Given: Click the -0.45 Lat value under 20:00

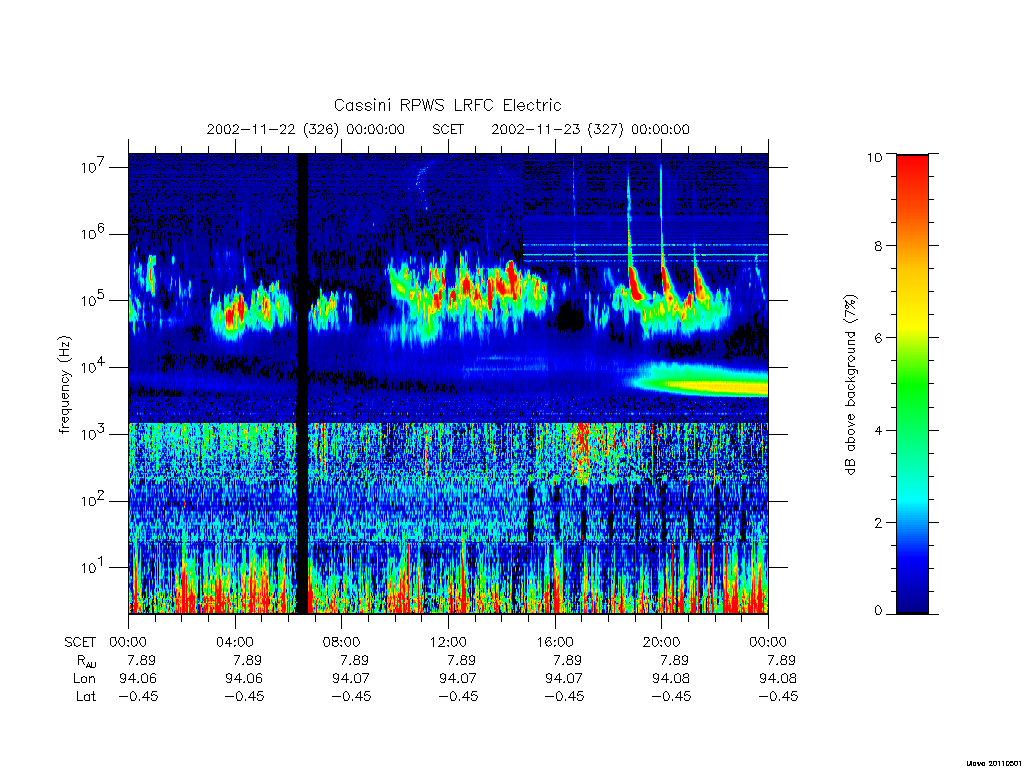Looking at the screenshot, I should point(671,696).
